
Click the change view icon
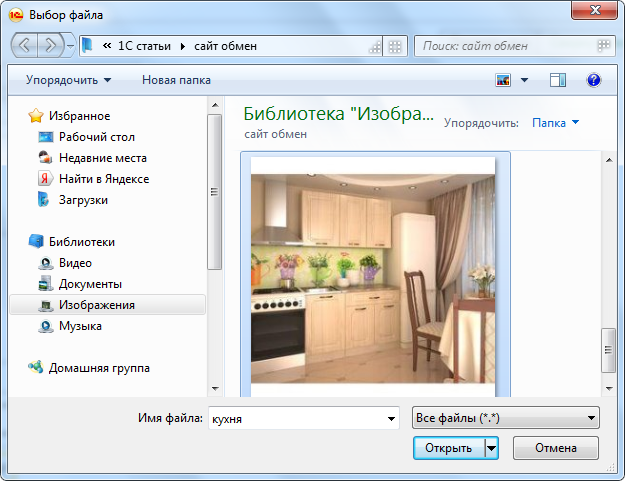click(503, 79)
